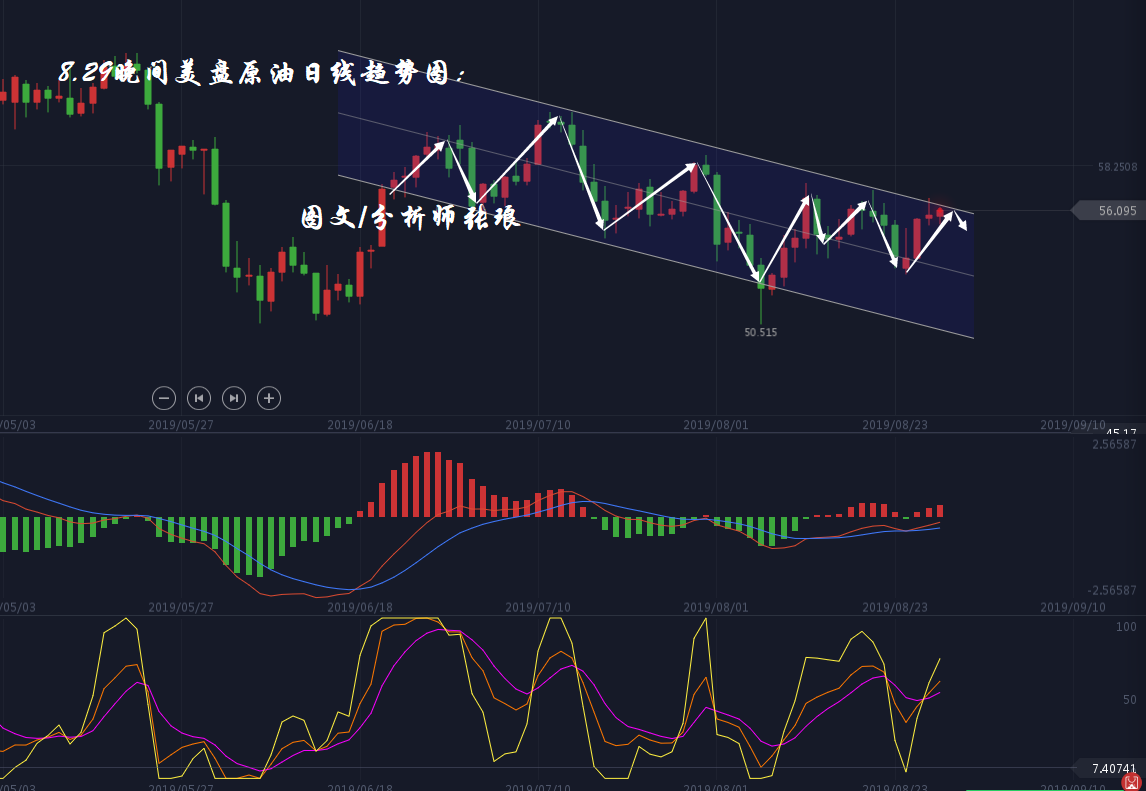Click the 2.56587 MACD upper scale label
This screenshot has height=791, width=1146.
[1114, 444]
